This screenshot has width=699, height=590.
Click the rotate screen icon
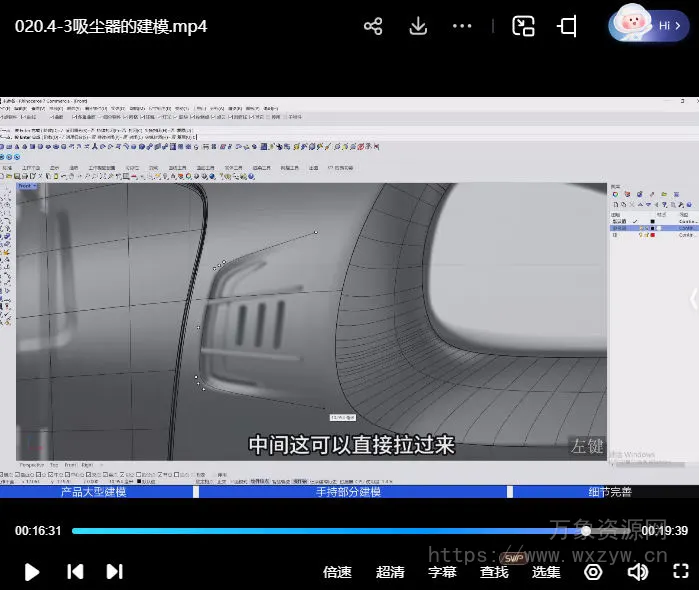coord(567,27)
